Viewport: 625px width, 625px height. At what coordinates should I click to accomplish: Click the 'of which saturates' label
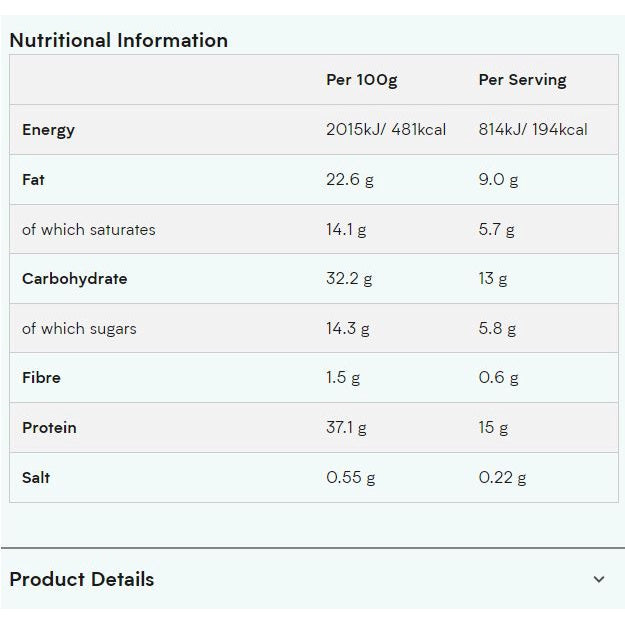(x=89, y=229)
